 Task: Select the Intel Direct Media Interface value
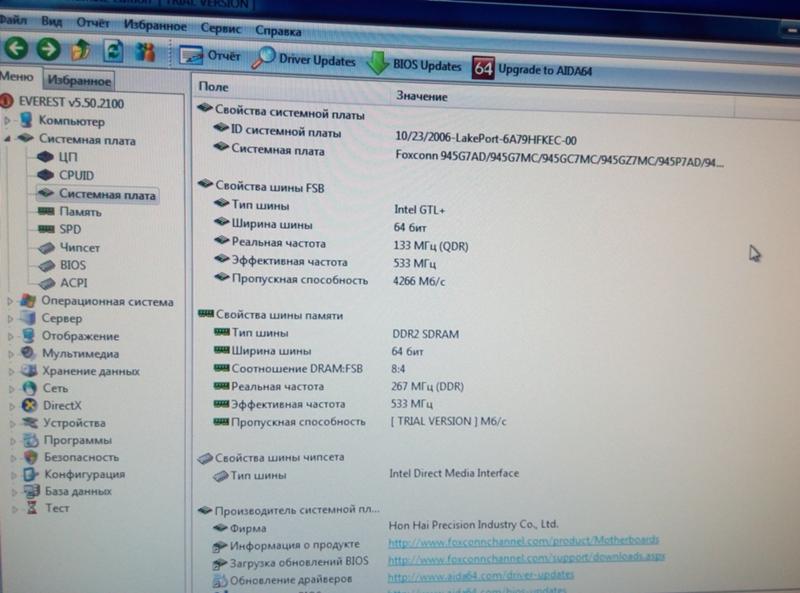click(x=454, y=473)
